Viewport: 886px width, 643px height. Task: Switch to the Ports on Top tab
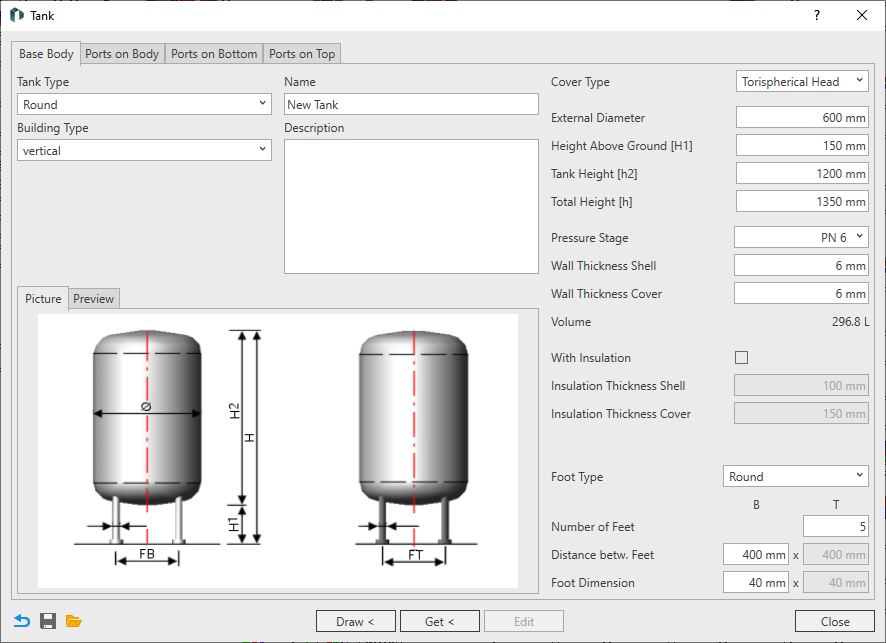pos(302,54)
